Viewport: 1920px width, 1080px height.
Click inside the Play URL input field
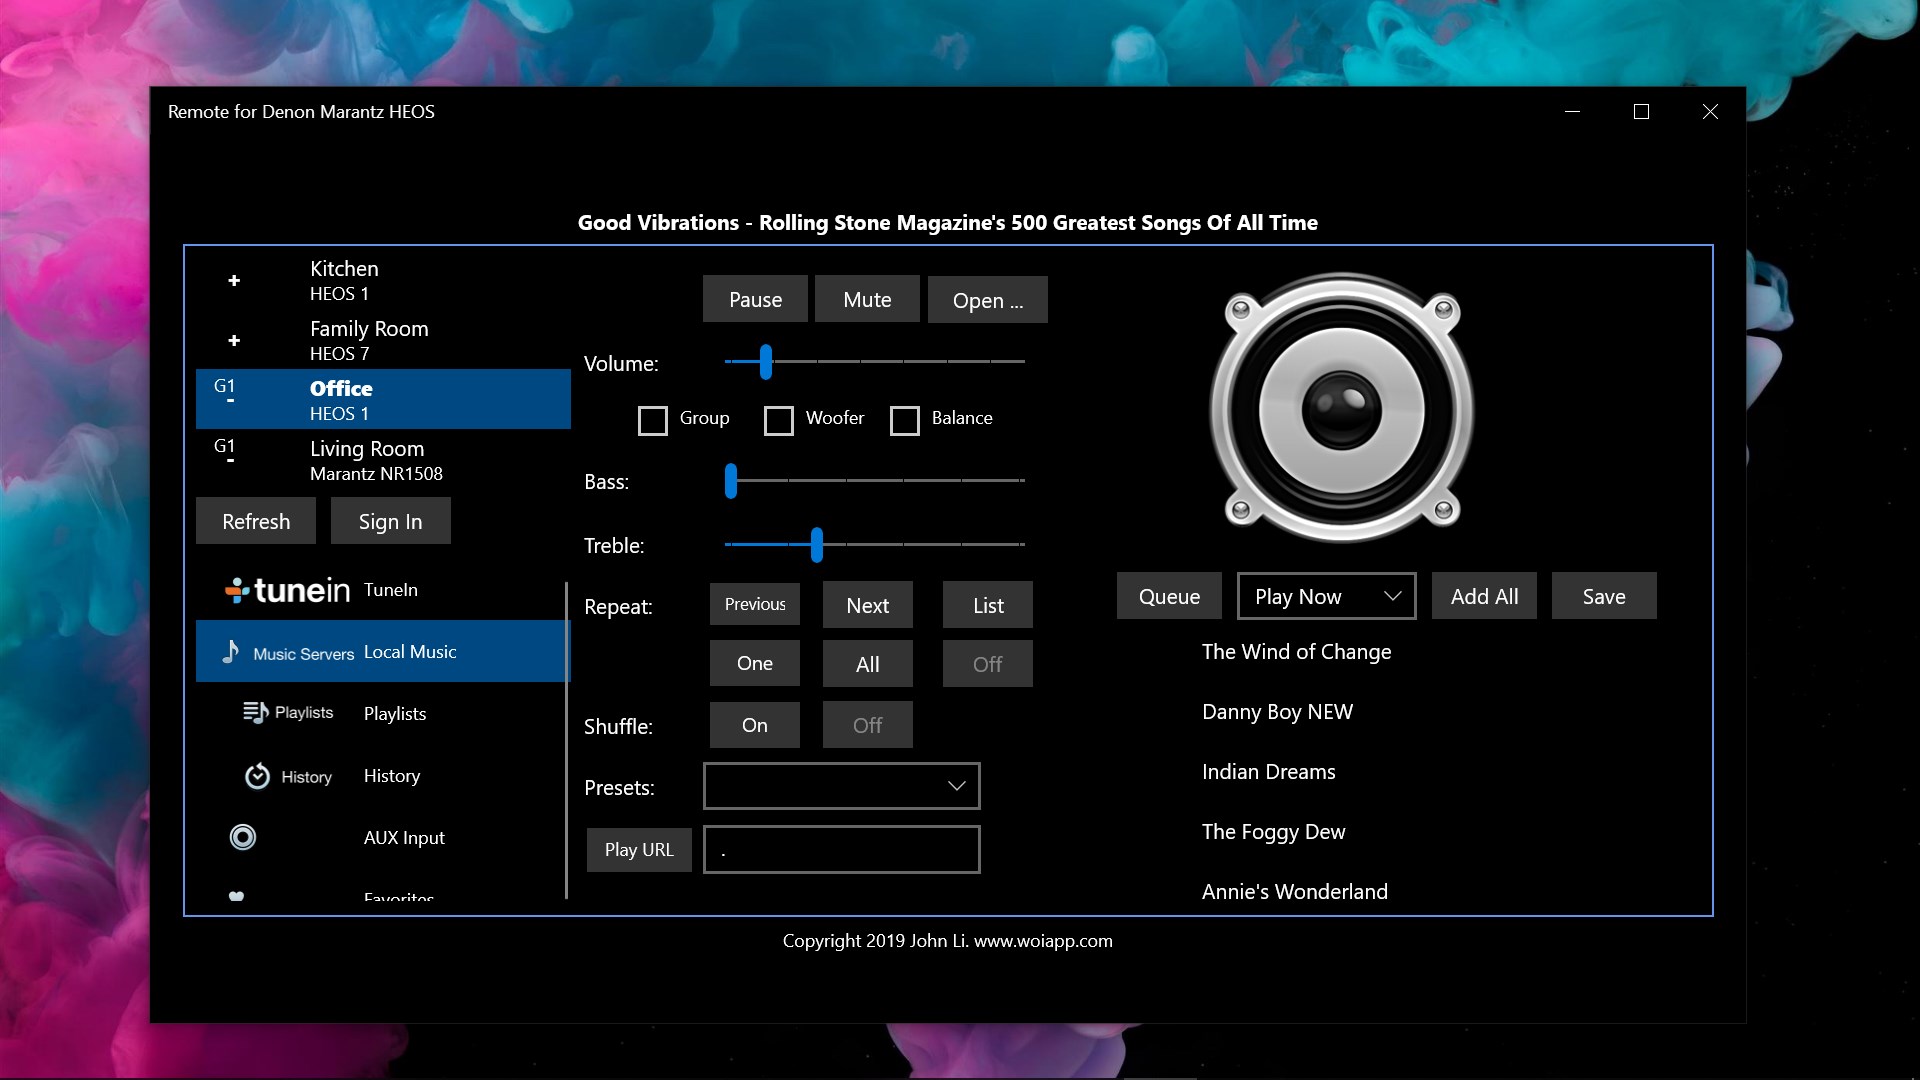point(841,849)
